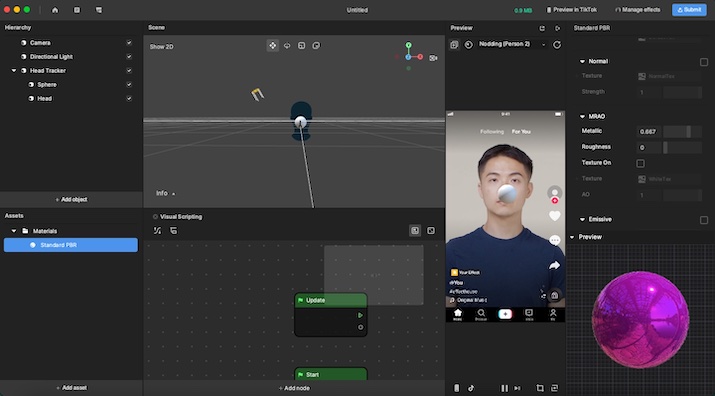Toggle visibility checkbox for Camera
715x396 pixels.
coord(129,42)
